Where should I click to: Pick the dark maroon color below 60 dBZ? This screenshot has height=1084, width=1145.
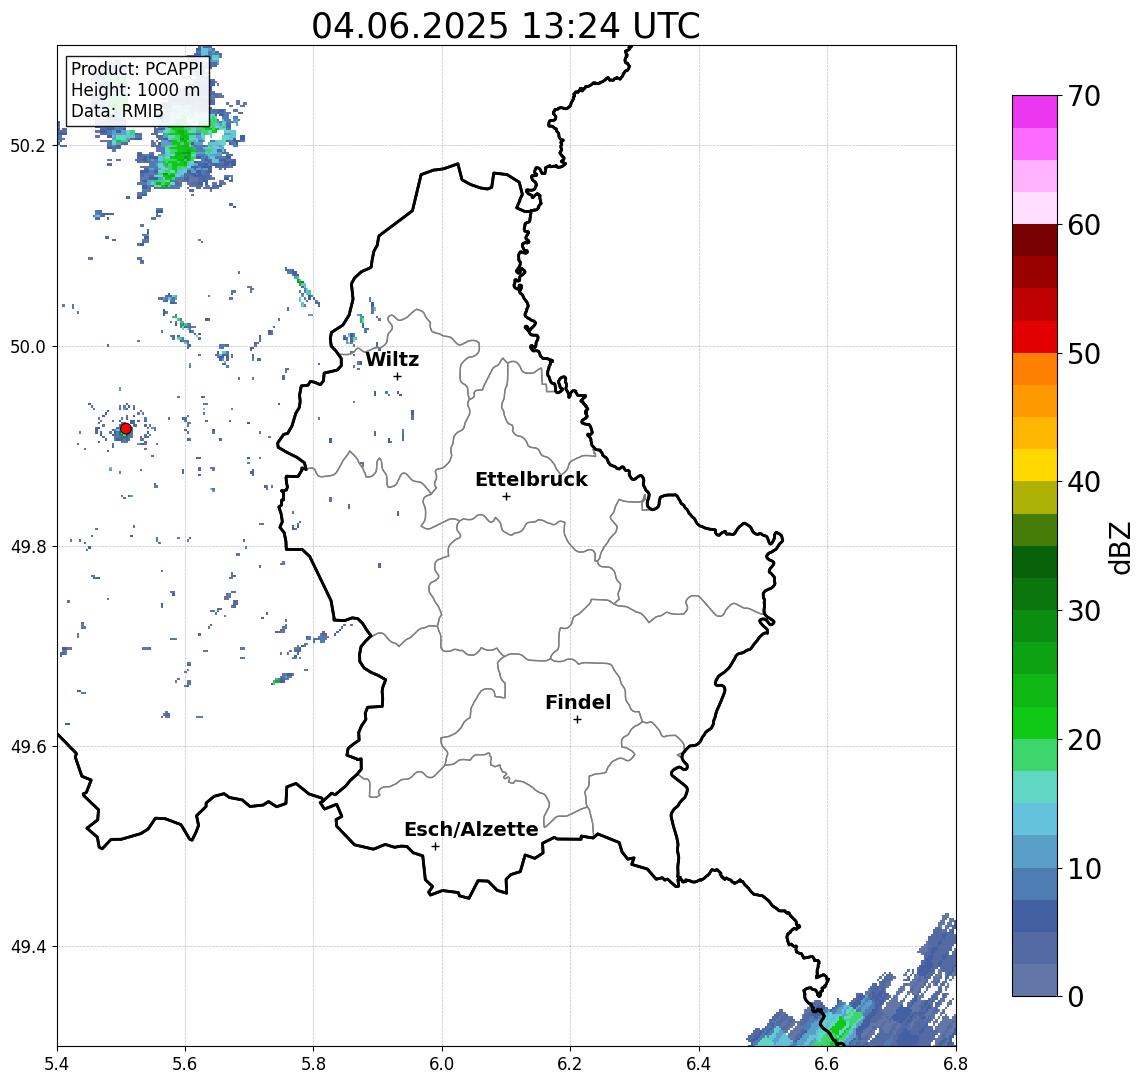tap(1035, 240)
